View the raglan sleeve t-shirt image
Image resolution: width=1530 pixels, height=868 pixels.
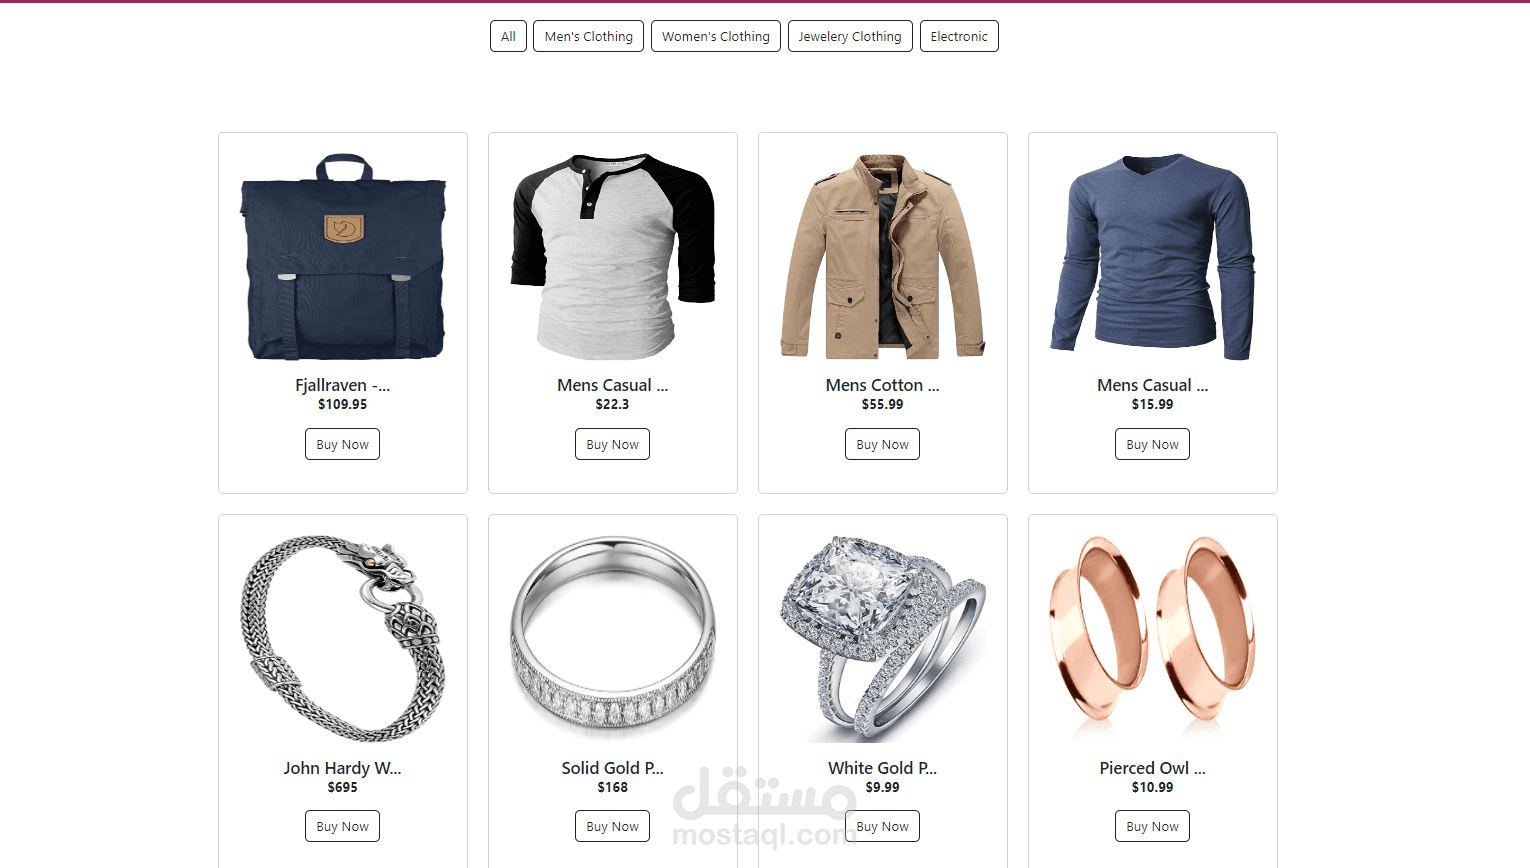[613, 256]
